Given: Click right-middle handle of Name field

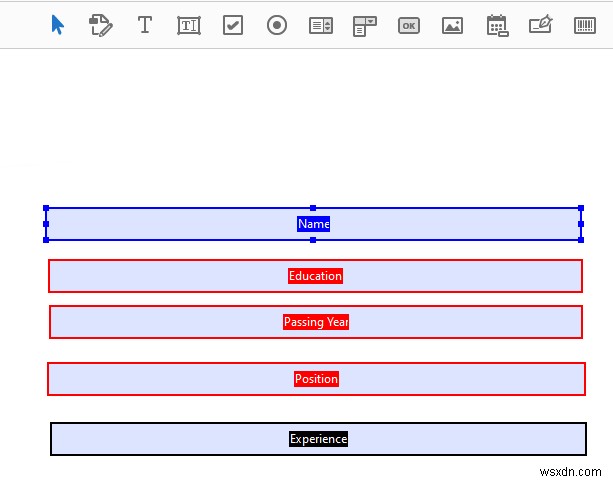Looking at the screenshot, I should (581, 224).
